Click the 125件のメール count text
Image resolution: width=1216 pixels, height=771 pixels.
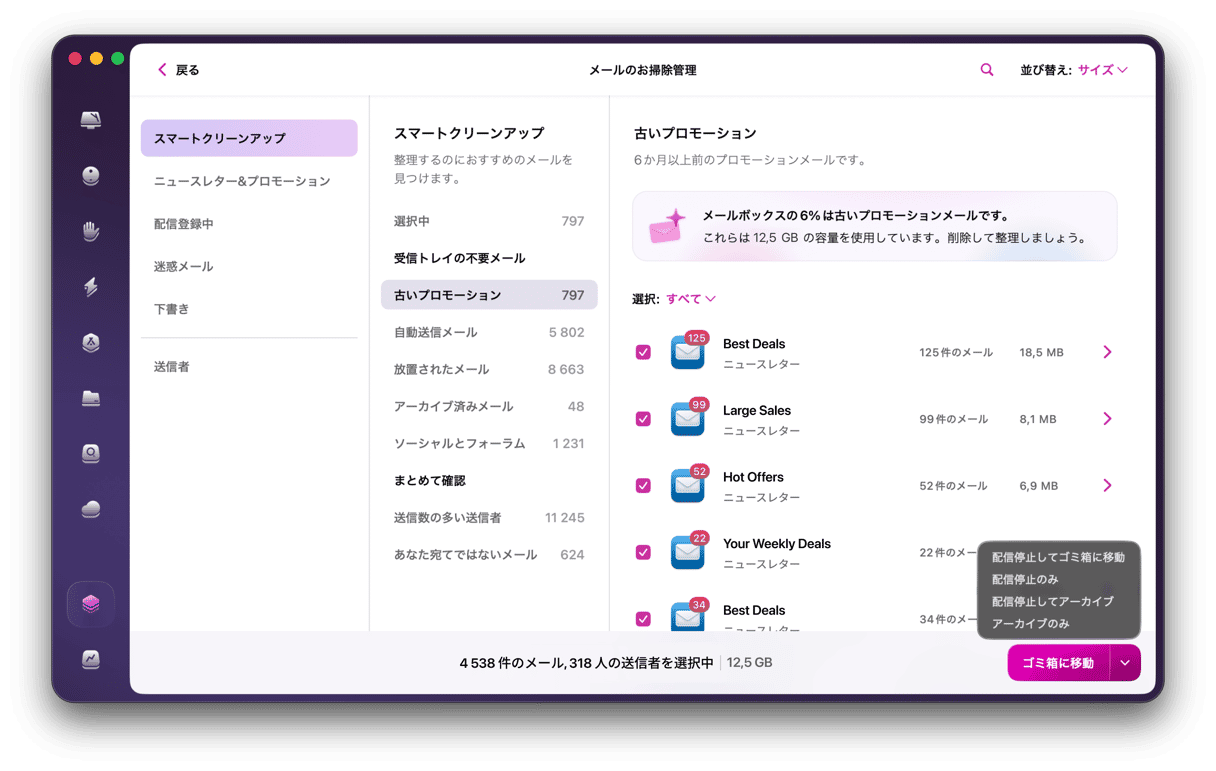coord(956,352)
